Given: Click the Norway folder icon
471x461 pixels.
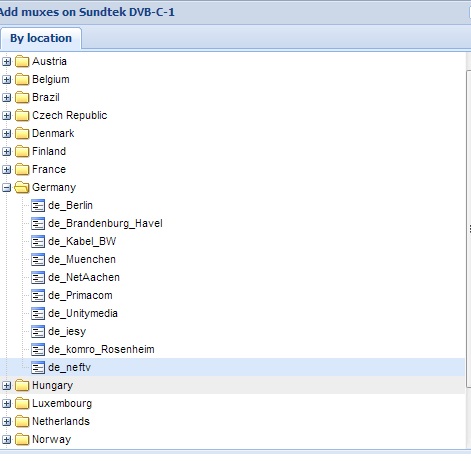Looking at the screenshot, I should tap(22, 439).
